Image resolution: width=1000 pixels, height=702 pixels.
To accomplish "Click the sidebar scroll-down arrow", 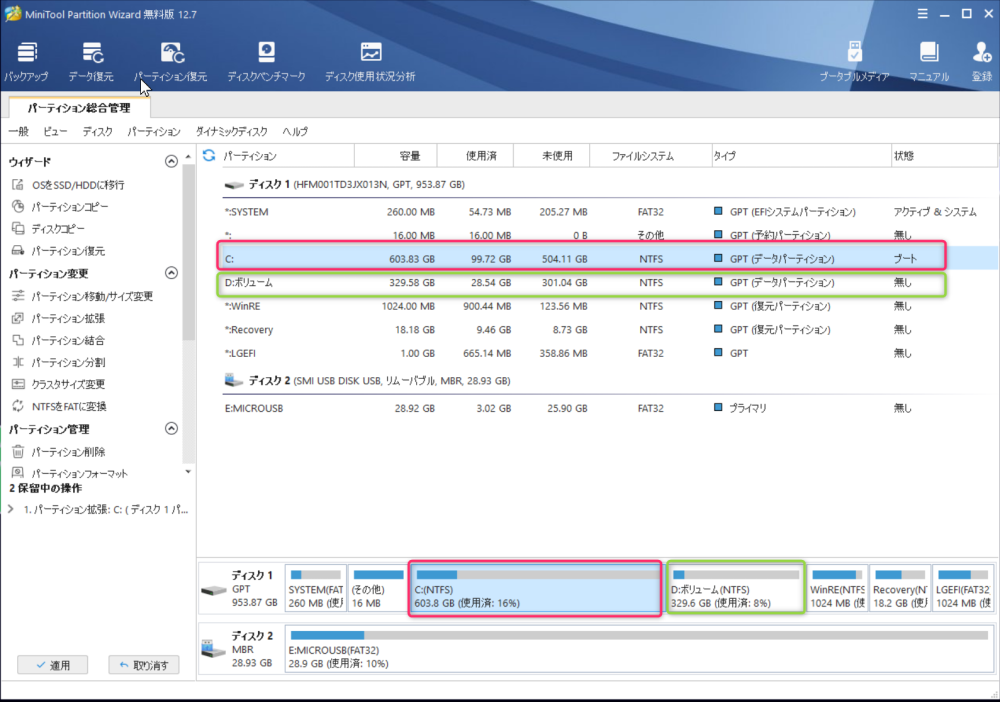I will [188, 472].
